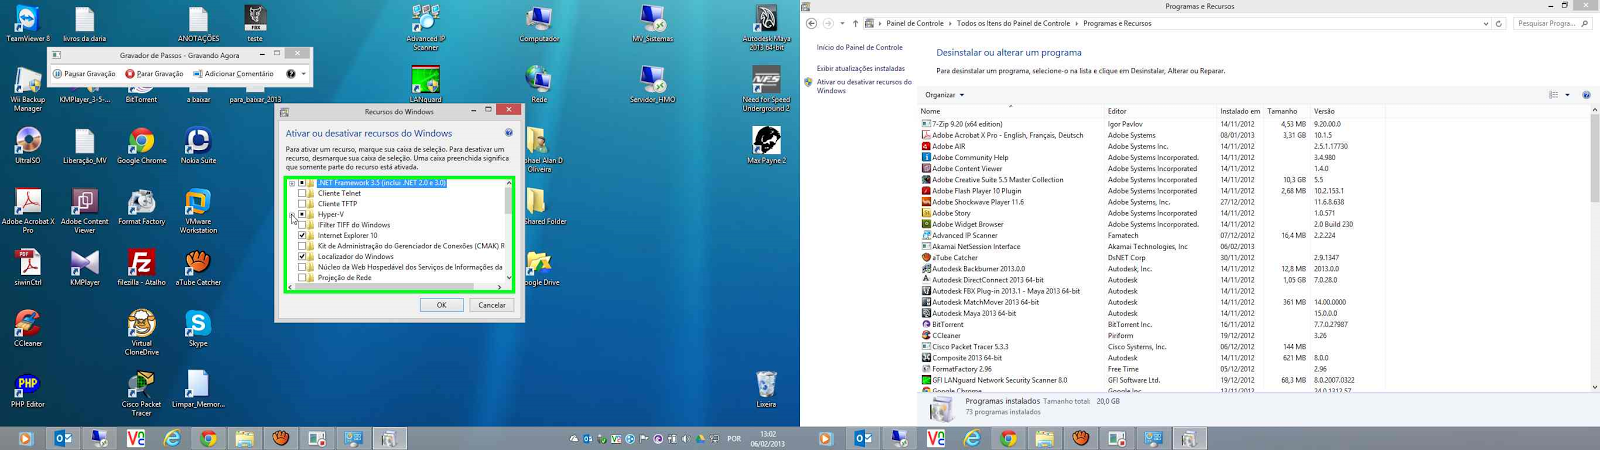Open the KMPlayer desktop shortcut

point(85,268)
